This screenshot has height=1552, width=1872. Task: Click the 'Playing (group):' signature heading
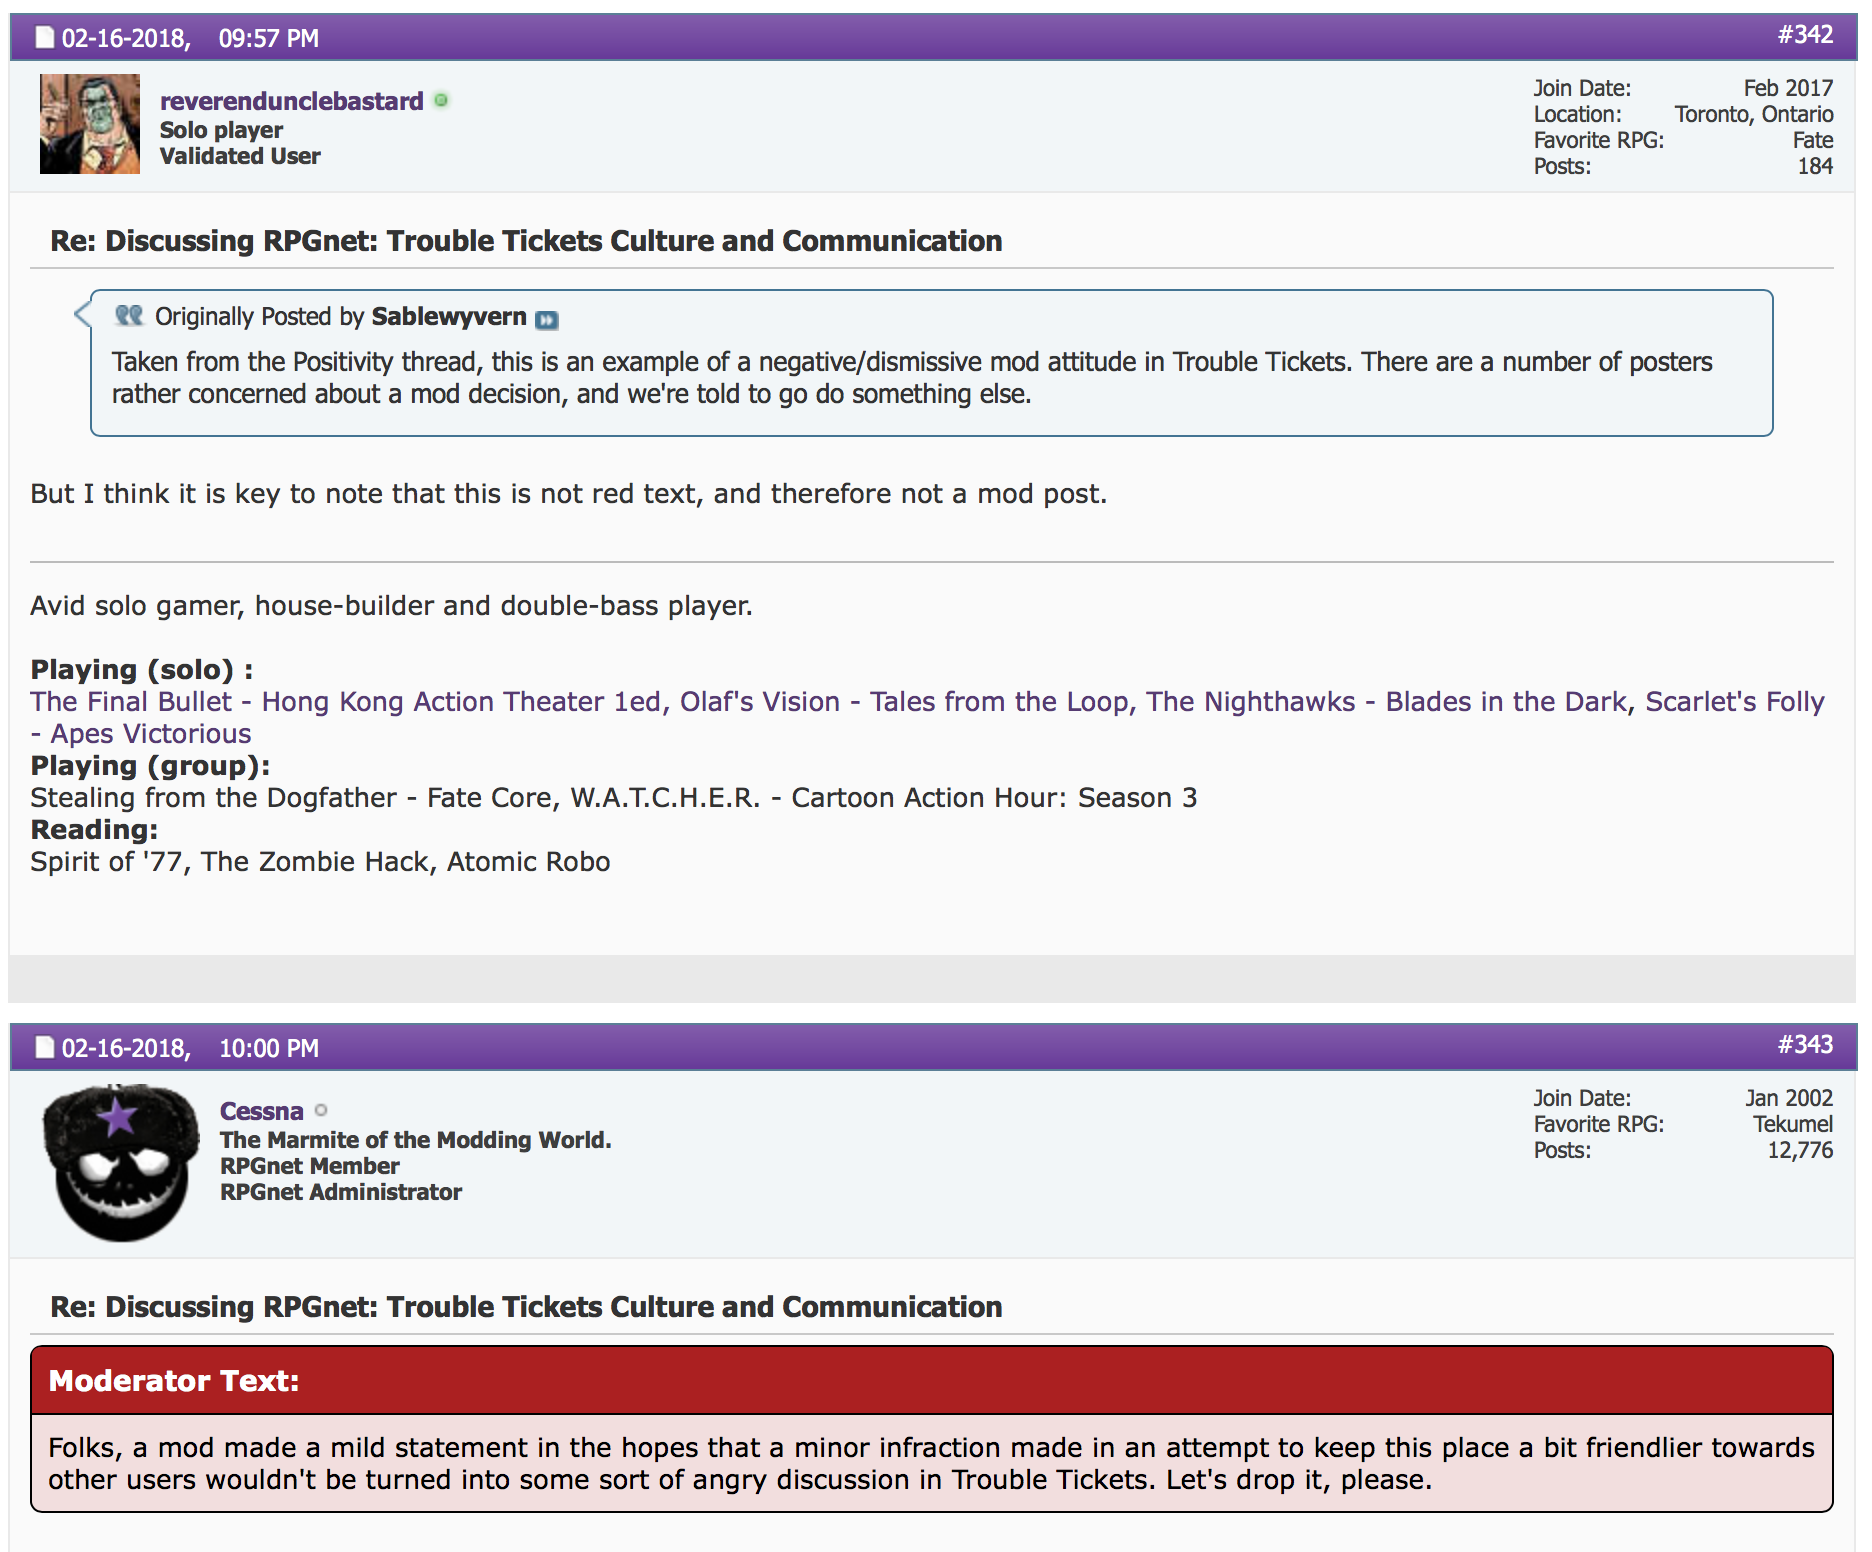tap(150, 766)
